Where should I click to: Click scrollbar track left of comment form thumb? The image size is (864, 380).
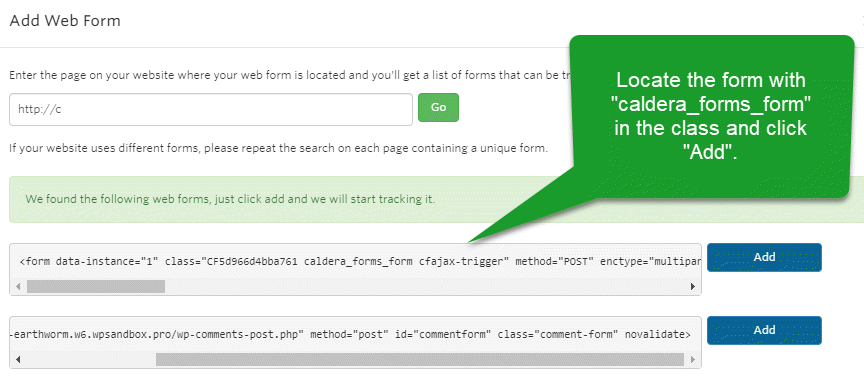coord(90,360)
